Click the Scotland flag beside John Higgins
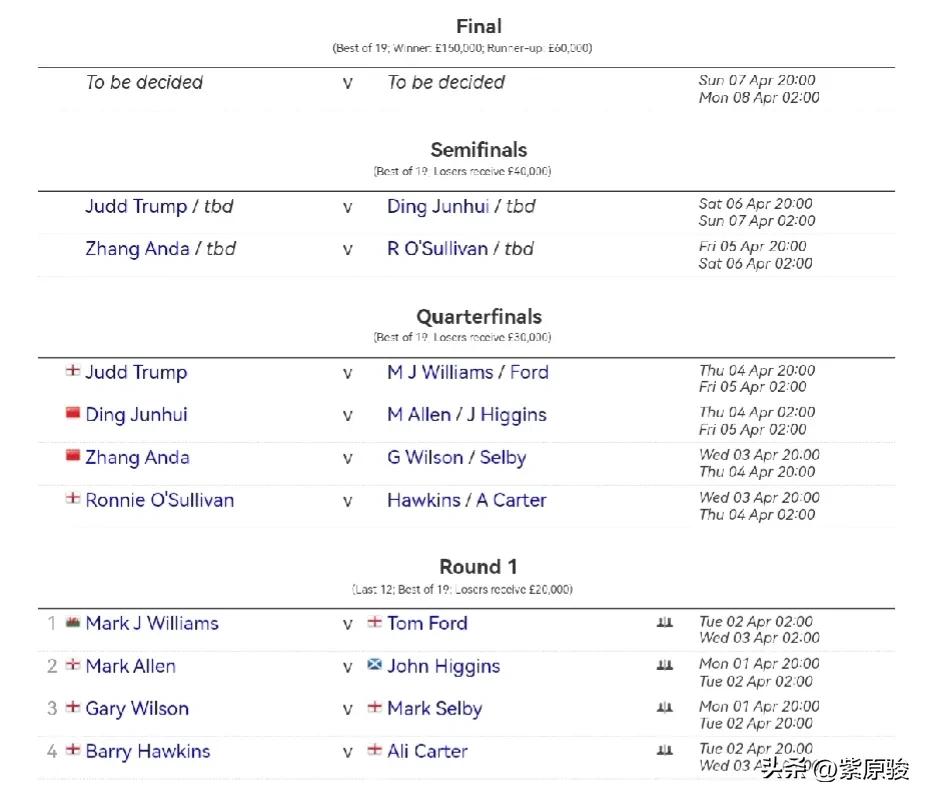This screenshot has height=801, width=930. [374, 665]
